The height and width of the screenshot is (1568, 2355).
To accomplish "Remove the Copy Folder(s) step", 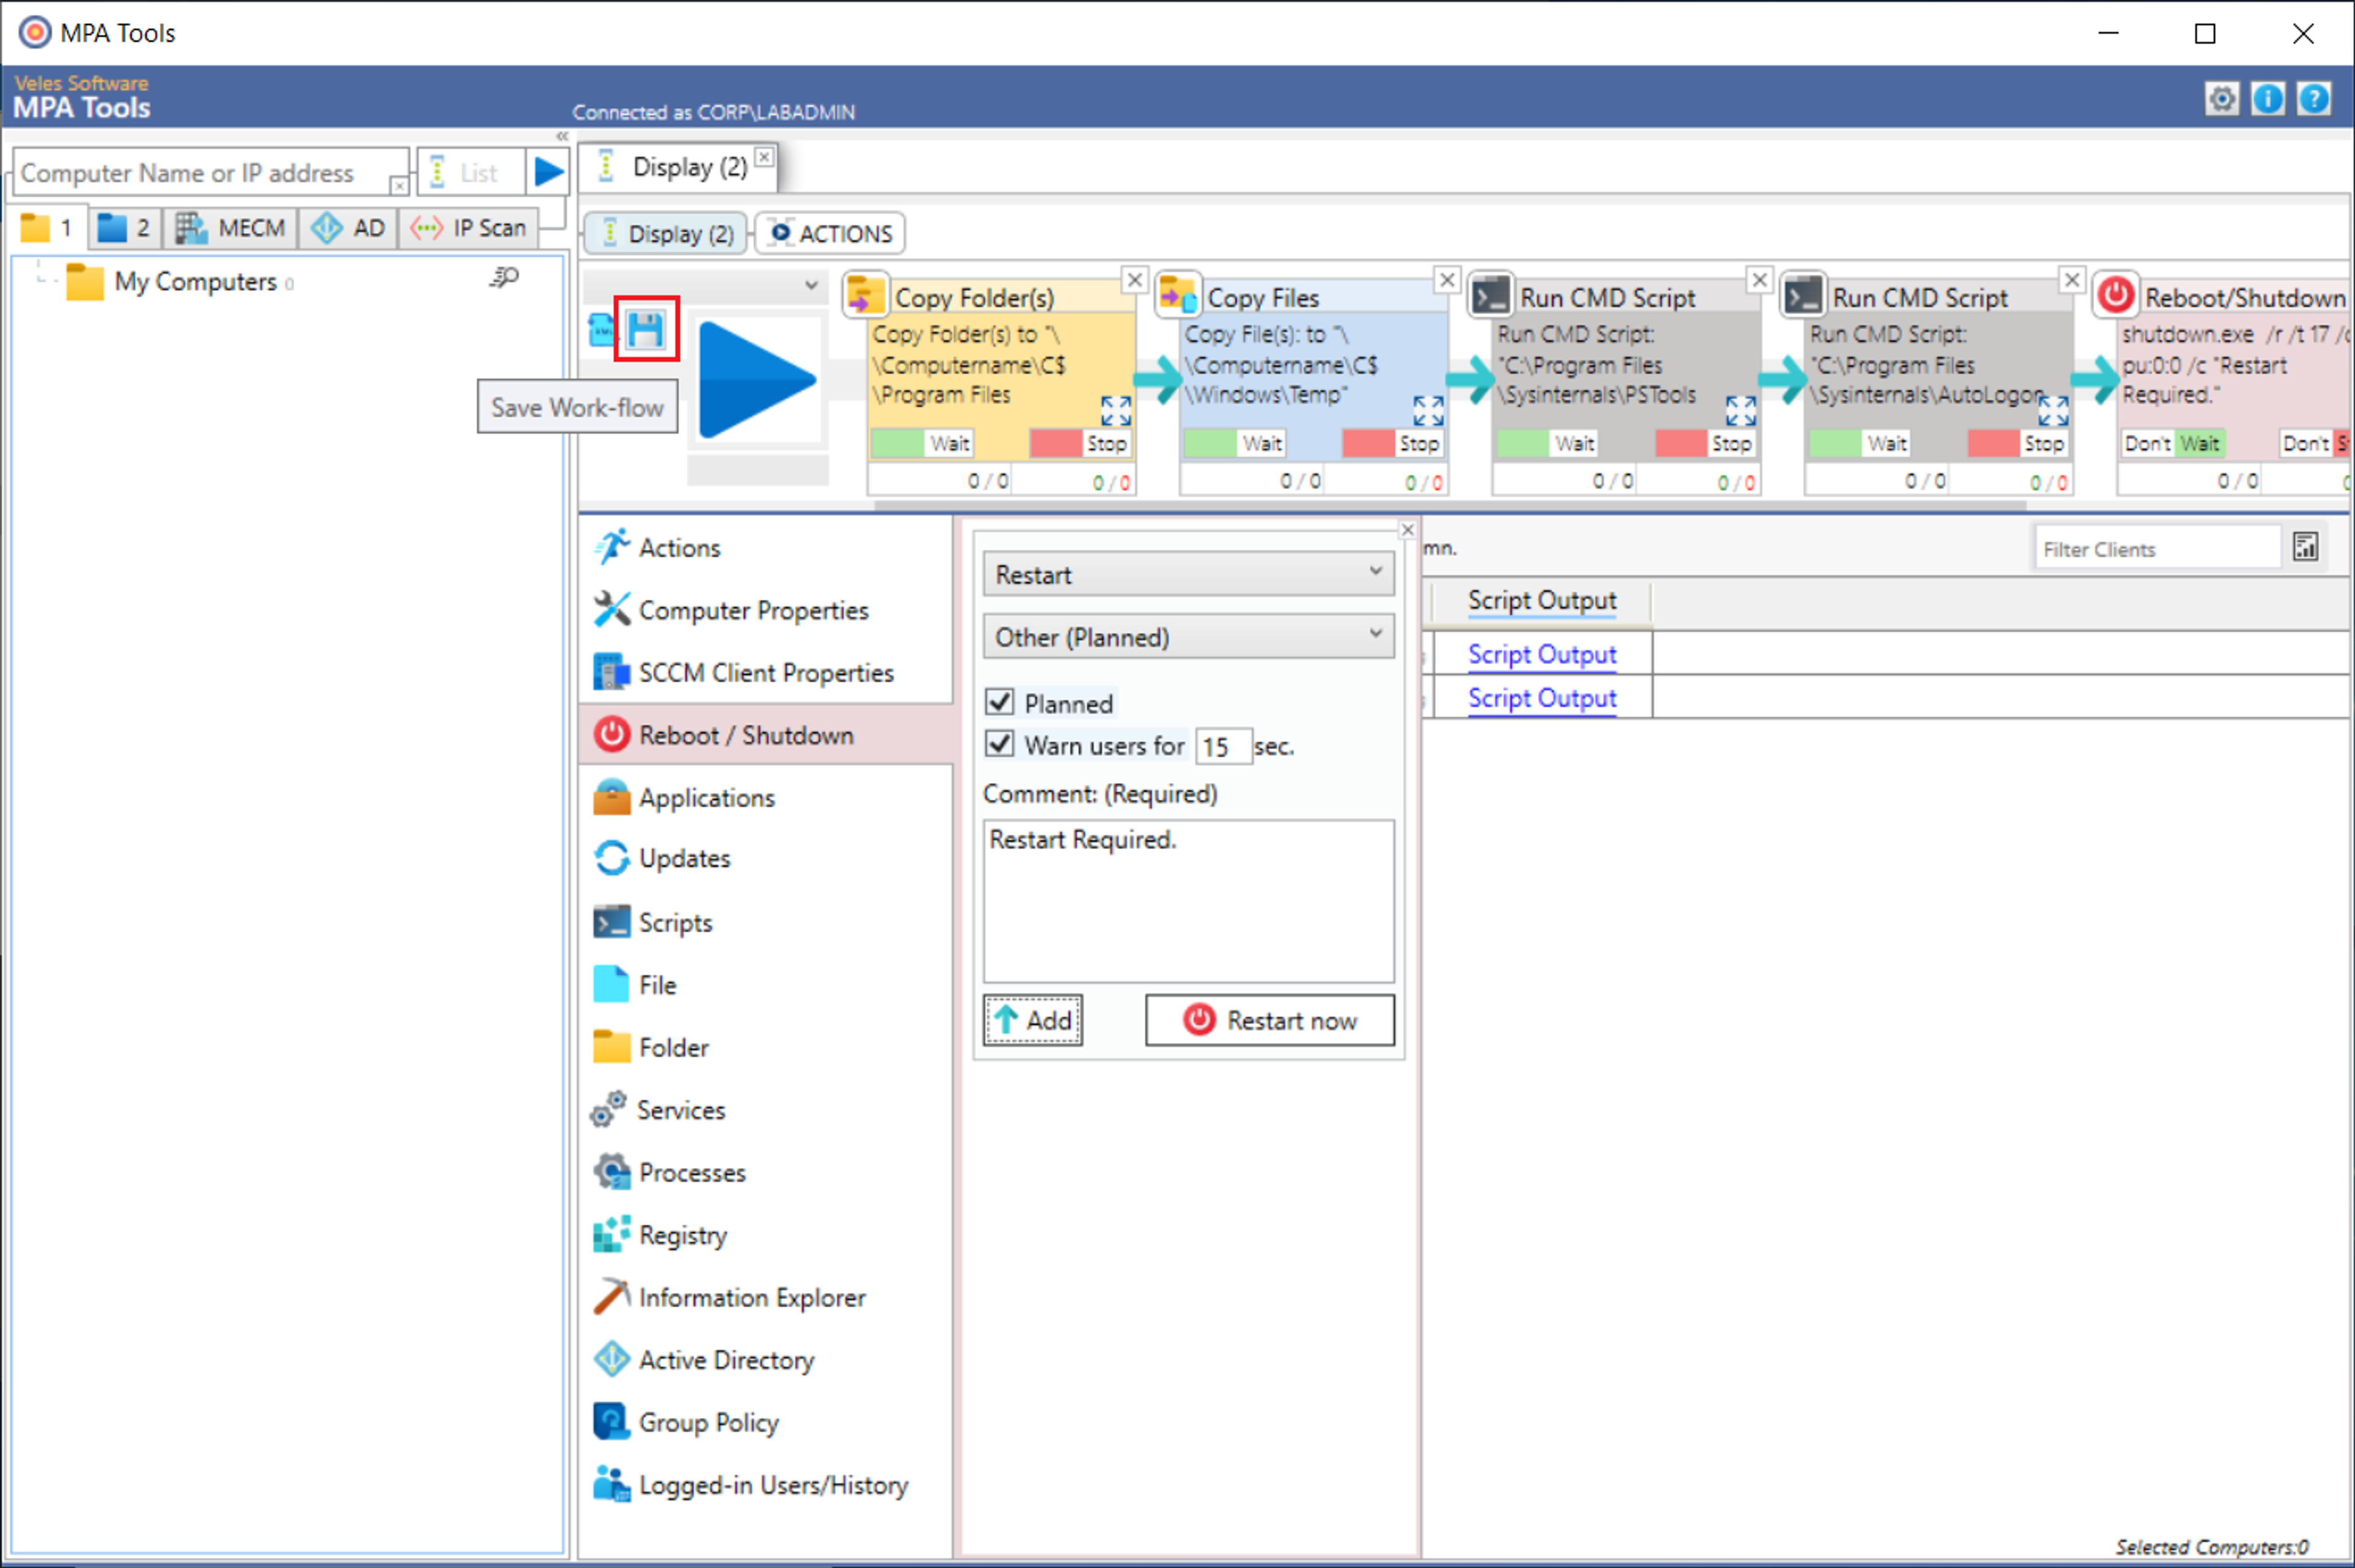I will click(1134, 280).
